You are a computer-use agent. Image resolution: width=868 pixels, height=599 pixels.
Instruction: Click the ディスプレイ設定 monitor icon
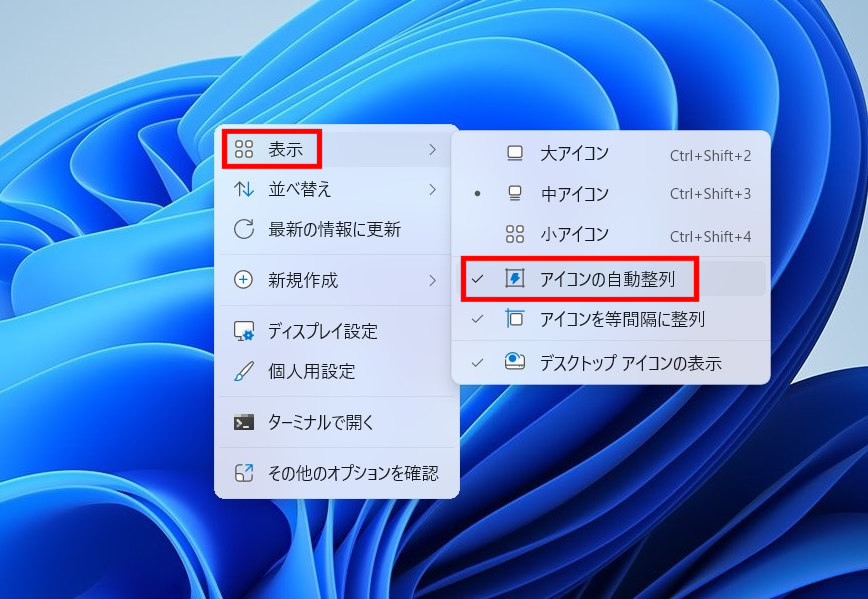pyautogui.click(x=243, y=331)
